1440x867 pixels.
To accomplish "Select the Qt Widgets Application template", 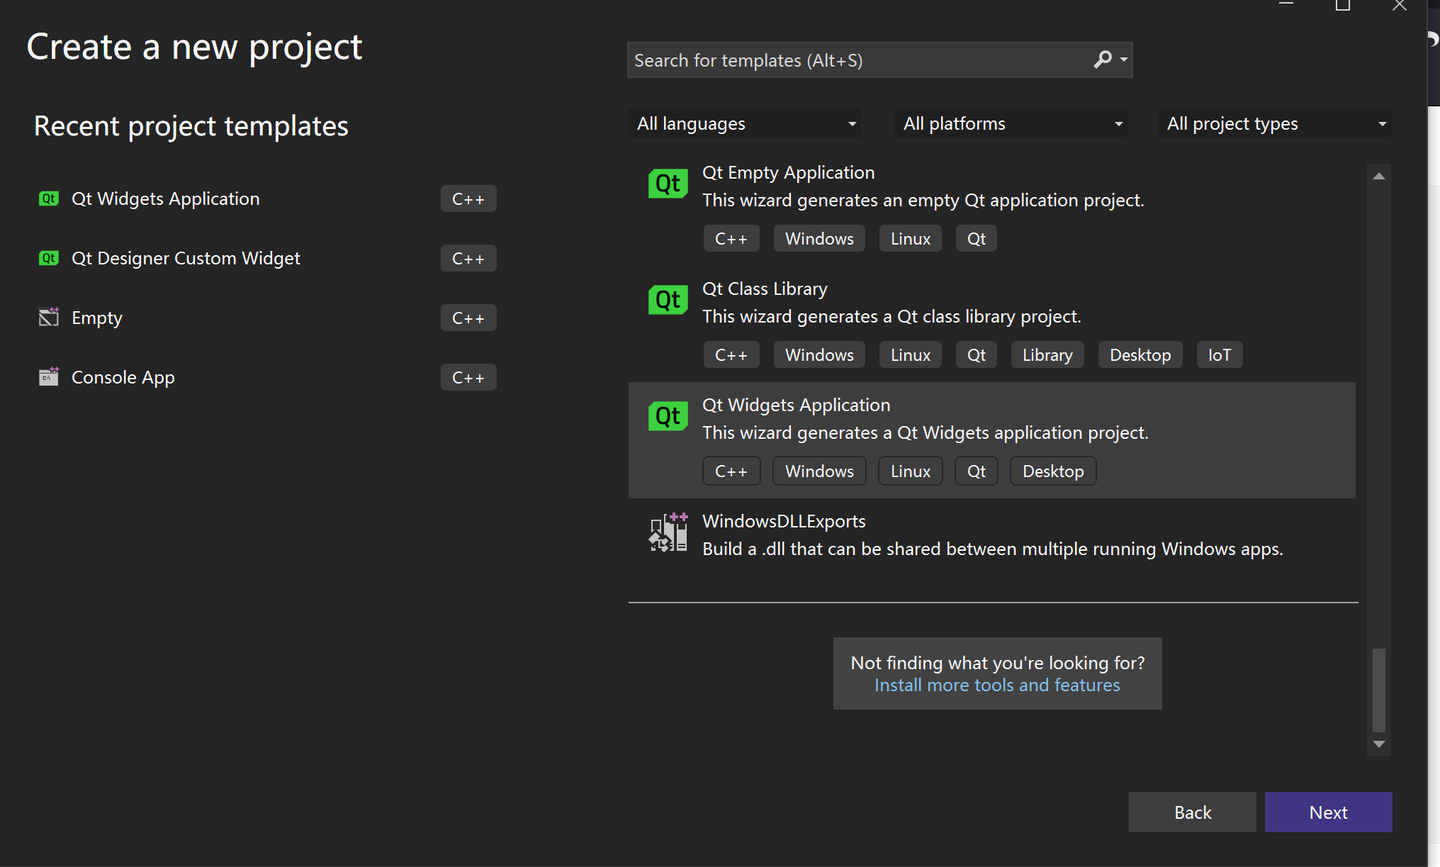I will click(x=796, y=405).
